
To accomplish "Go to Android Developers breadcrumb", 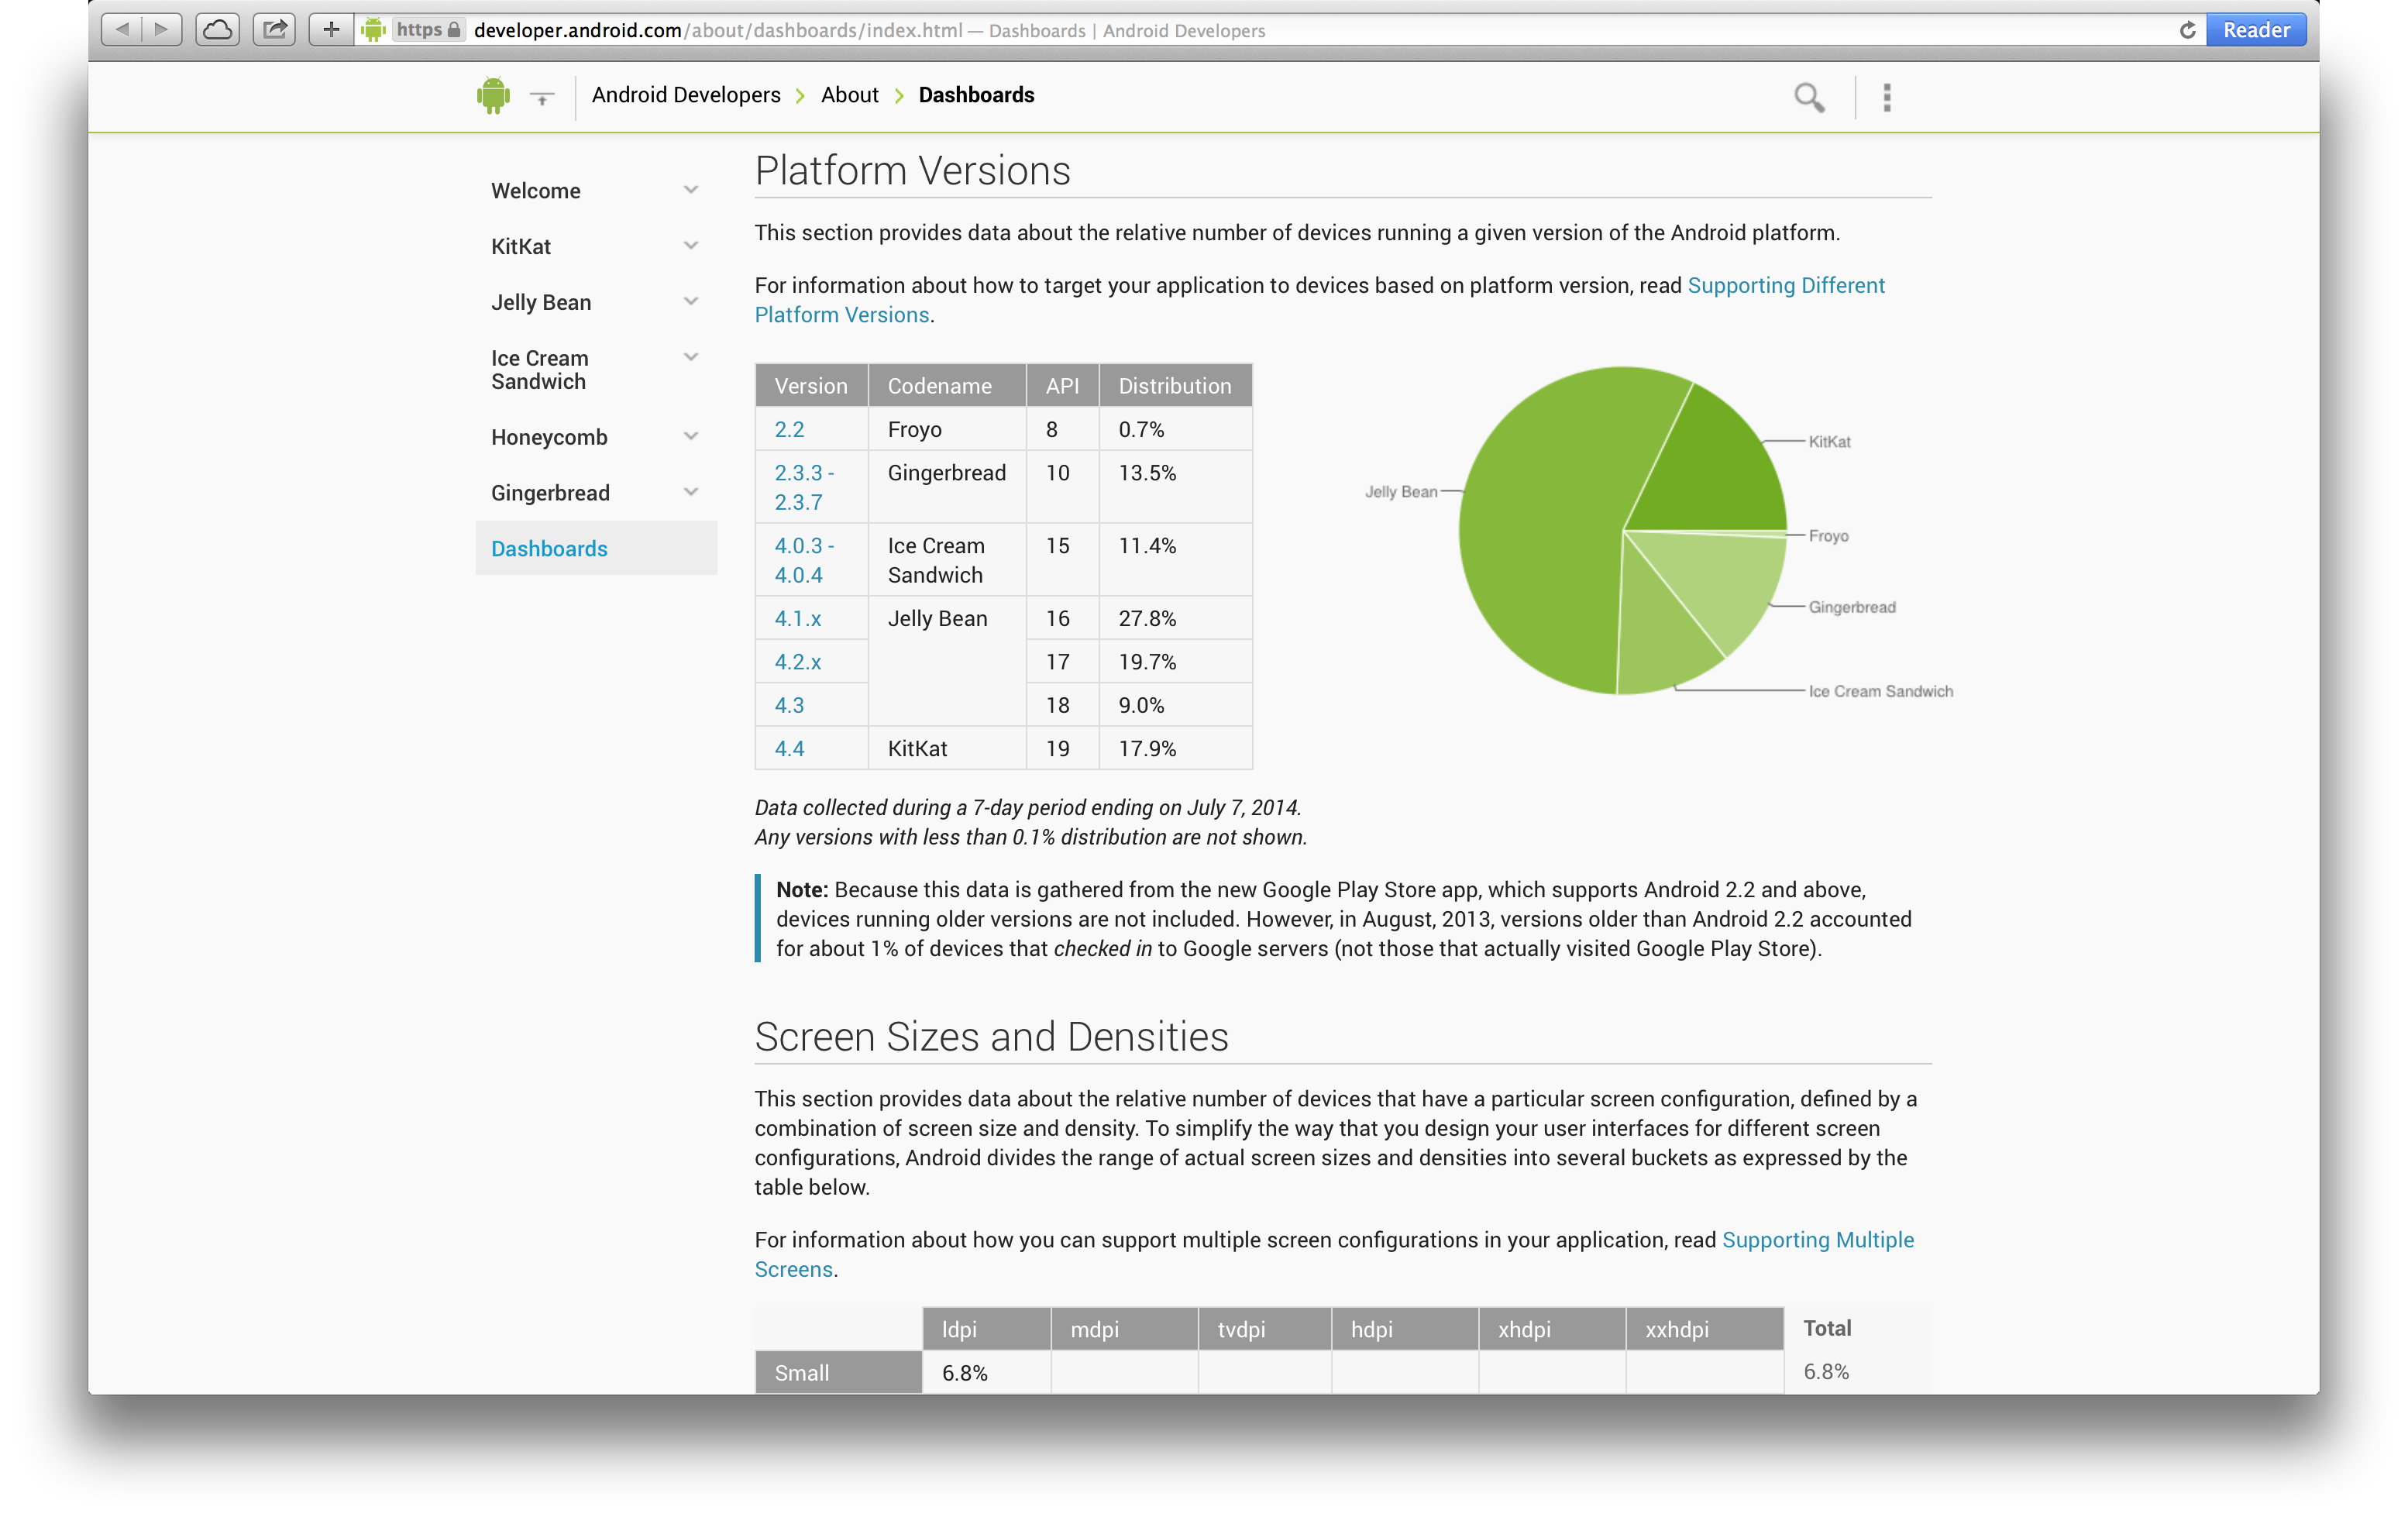I will pos(686,95).
